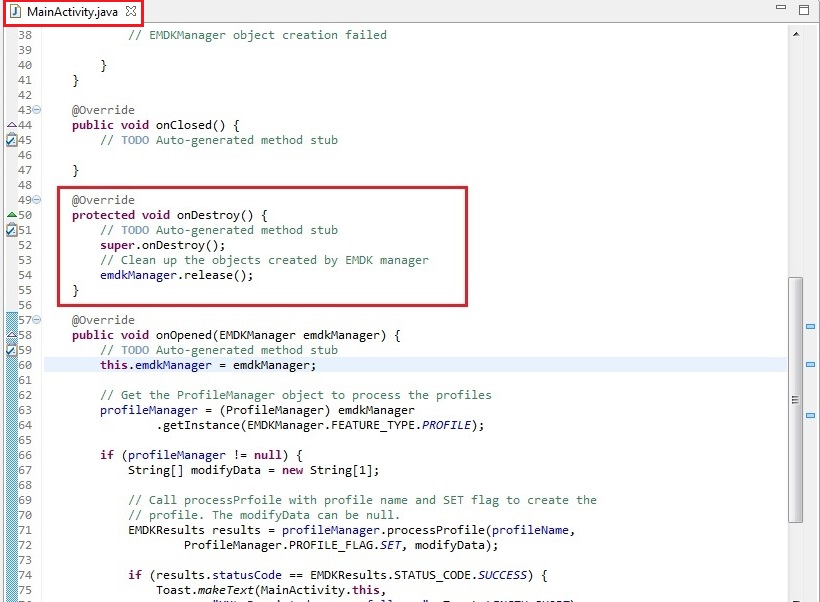Collapse the onOpened method fold at line 57
The height and width of the screenshot is (602, 820).
pos(37,320)
